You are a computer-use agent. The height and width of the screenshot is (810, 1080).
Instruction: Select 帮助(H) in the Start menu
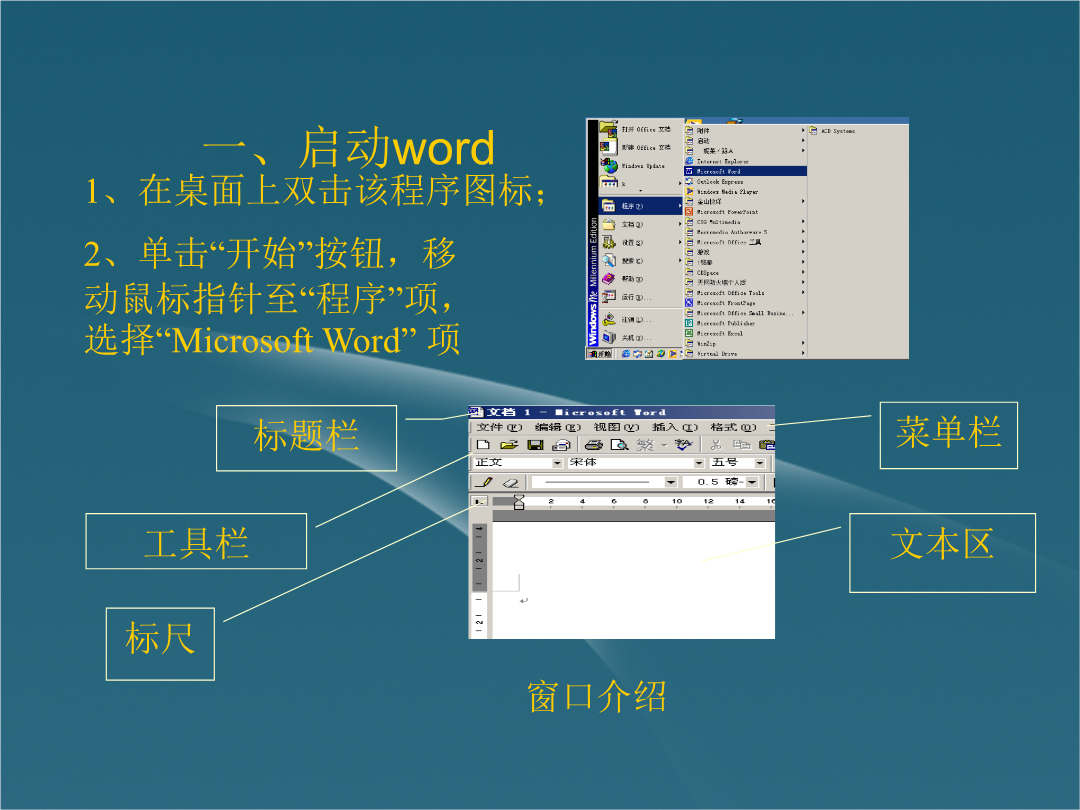pos(640,279)
